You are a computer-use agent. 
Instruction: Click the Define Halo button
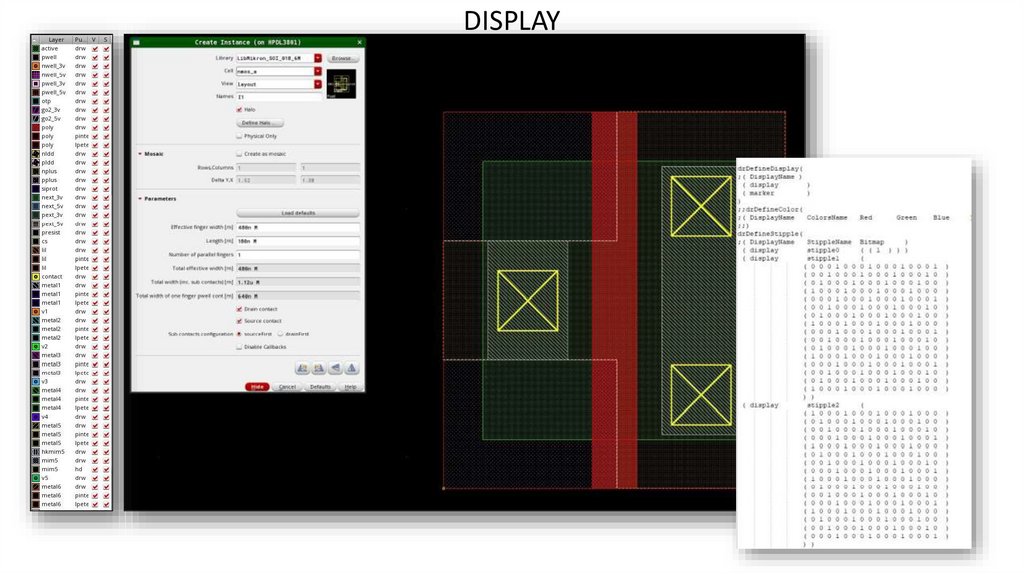(x=259, y=123)
